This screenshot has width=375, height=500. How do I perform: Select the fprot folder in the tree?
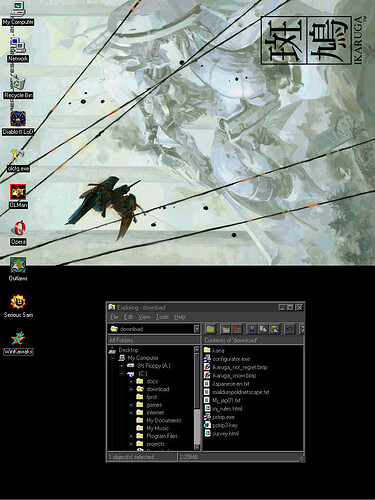tap(152, 397)
